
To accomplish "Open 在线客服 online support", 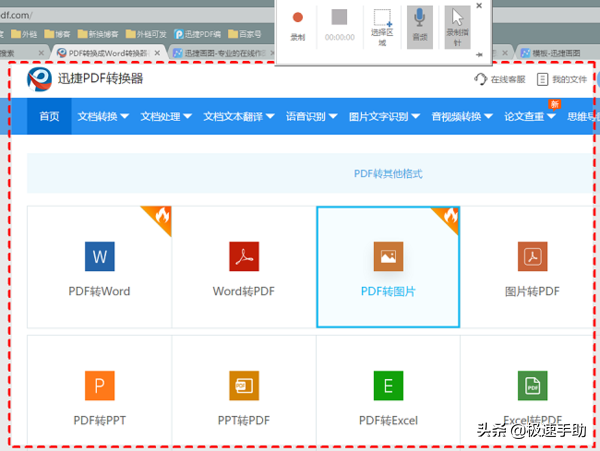I will click(x=500, y=79).
